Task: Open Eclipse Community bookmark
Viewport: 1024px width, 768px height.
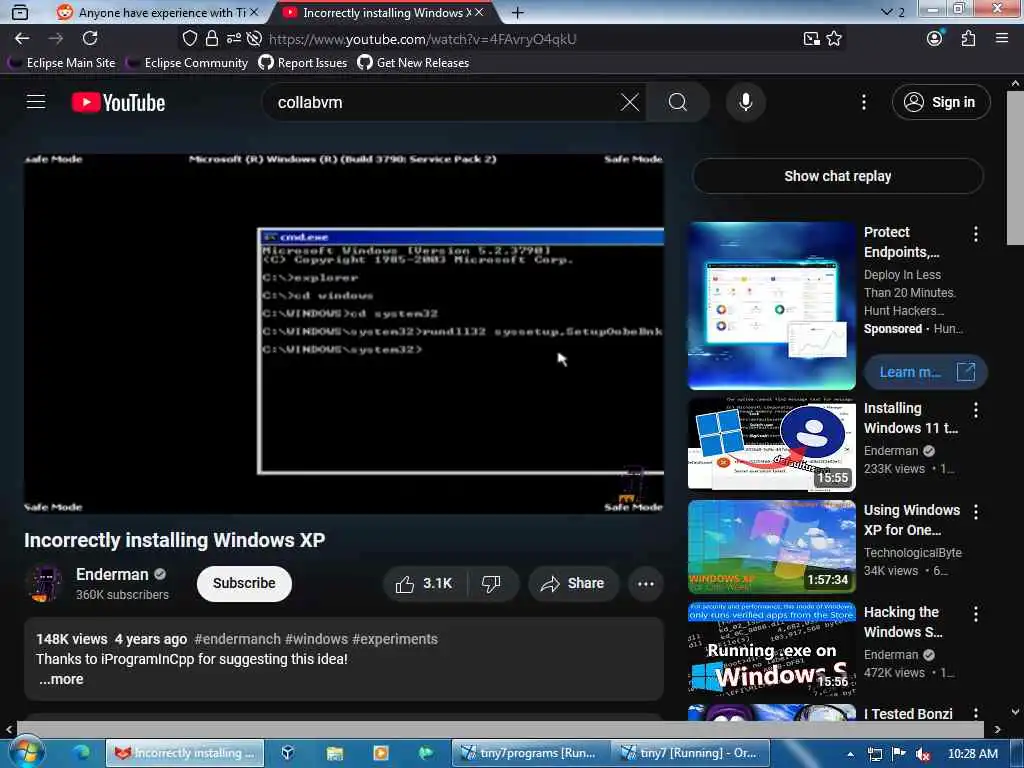Action: [x=187, y=63]
